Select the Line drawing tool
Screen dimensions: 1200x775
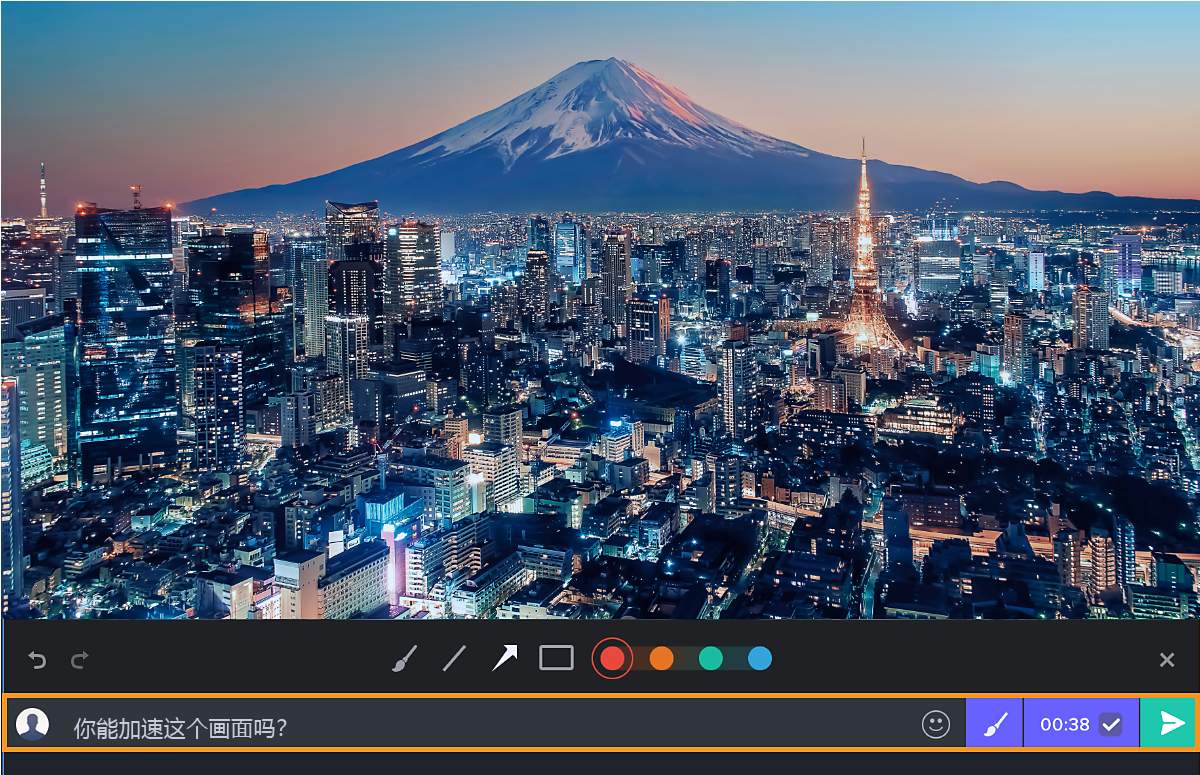coord(455,658)
